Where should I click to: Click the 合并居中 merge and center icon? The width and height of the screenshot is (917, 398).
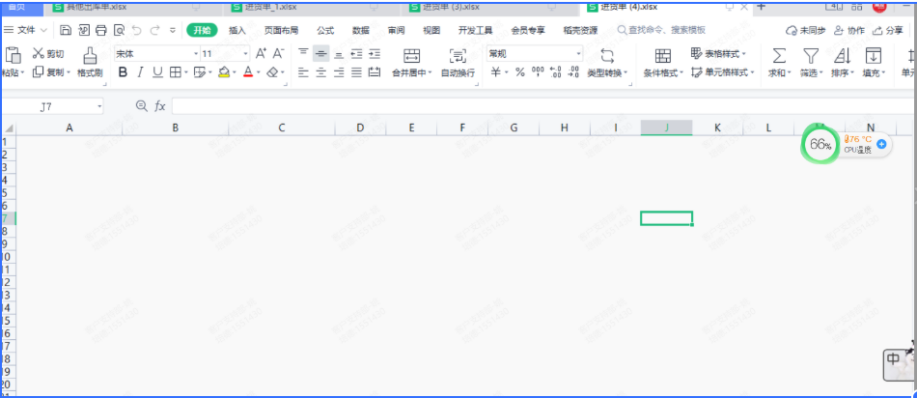click(412, 56)
